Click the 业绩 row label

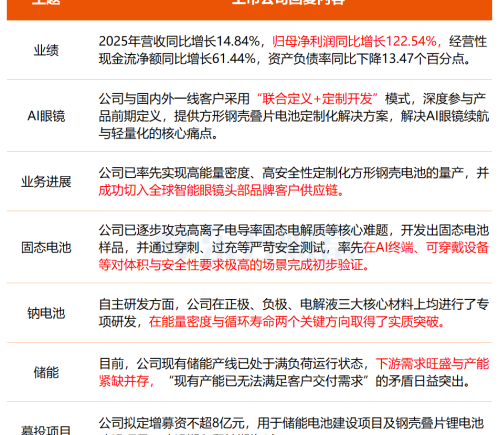[x=46, y=50]
